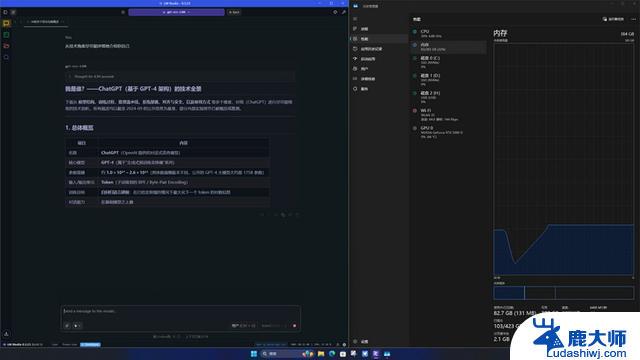Image resolution: width=640 pixels, height=360 pixels.
Task: Open the Discover search icon in left sidebar
Action: [6, 57]
